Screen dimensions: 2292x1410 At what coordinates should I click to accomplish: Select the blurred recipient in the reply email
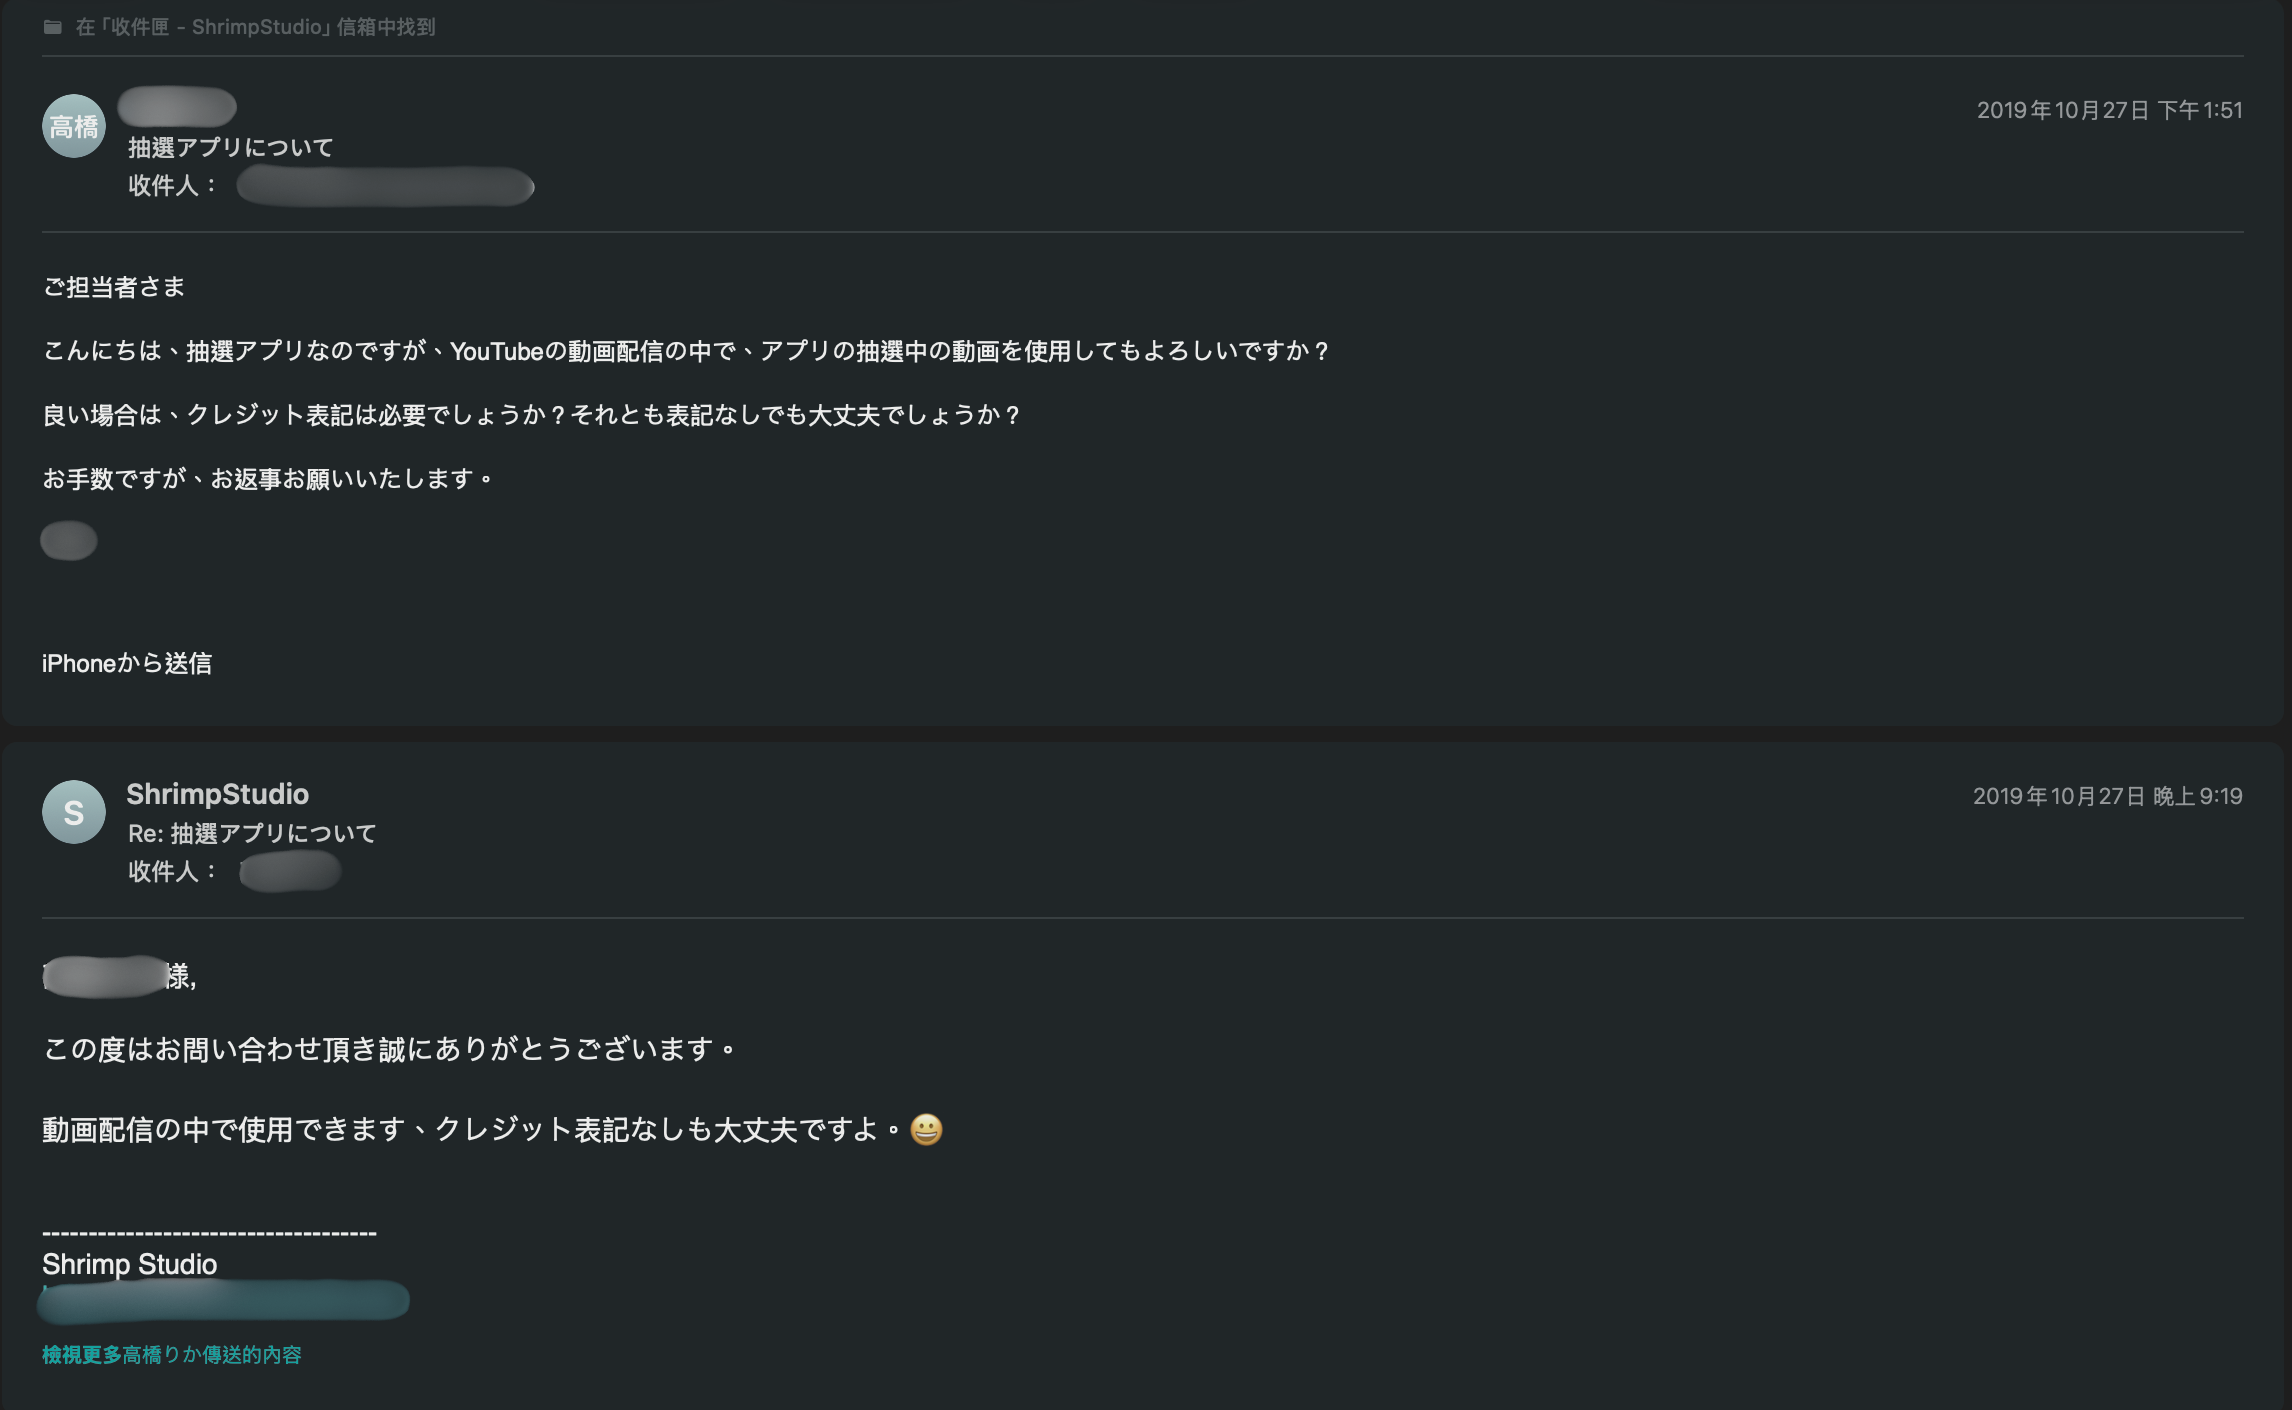[x=290, y=871]
